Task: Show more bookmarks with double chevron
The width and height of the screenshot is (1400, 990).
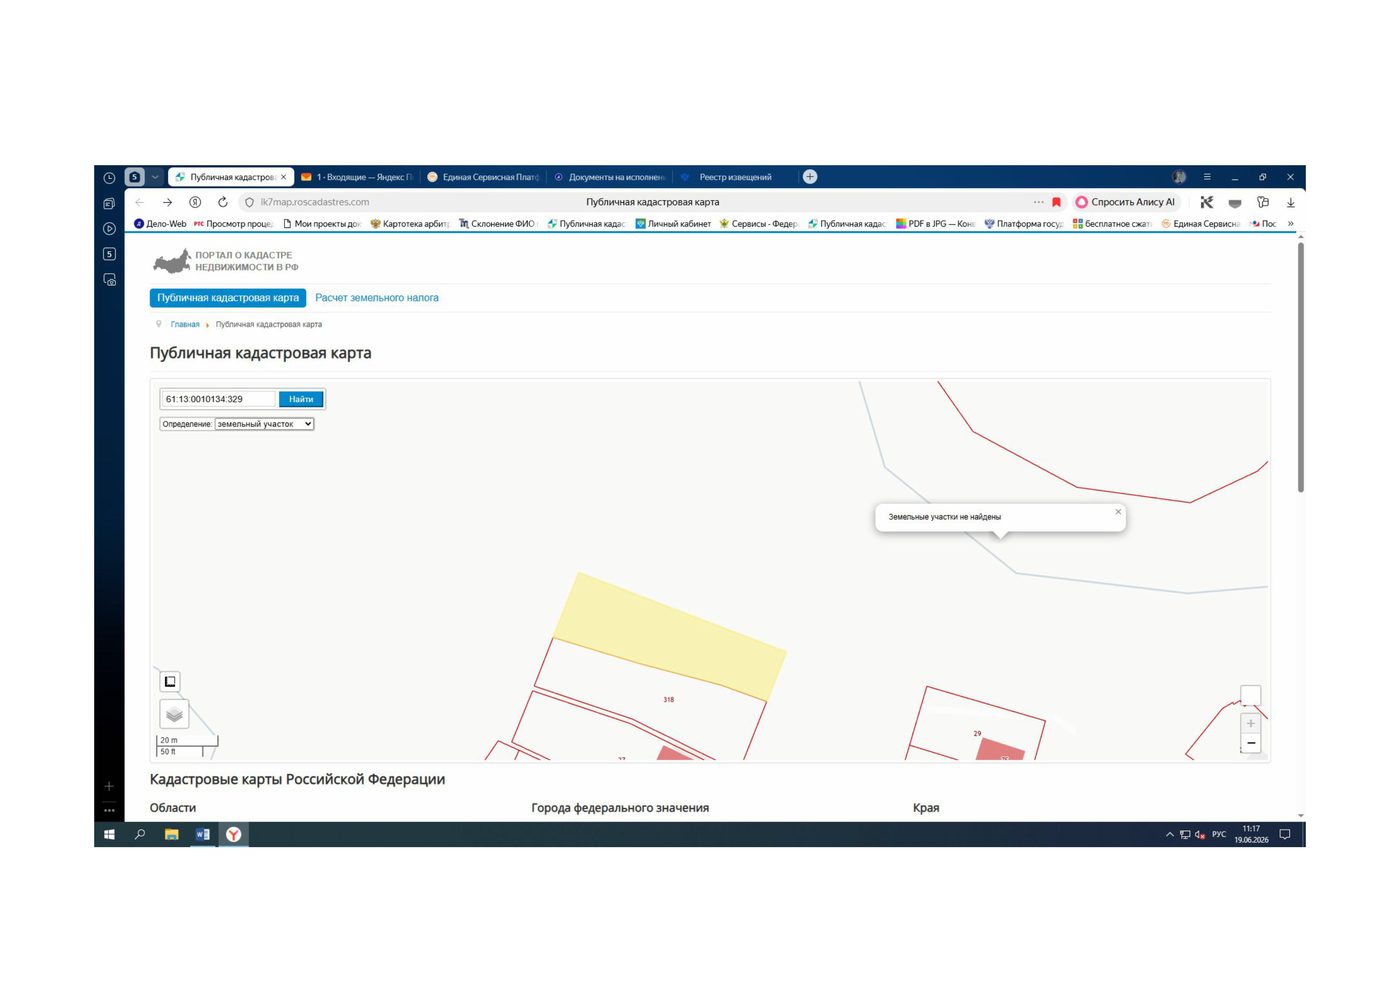Action: pos(1290,224)
